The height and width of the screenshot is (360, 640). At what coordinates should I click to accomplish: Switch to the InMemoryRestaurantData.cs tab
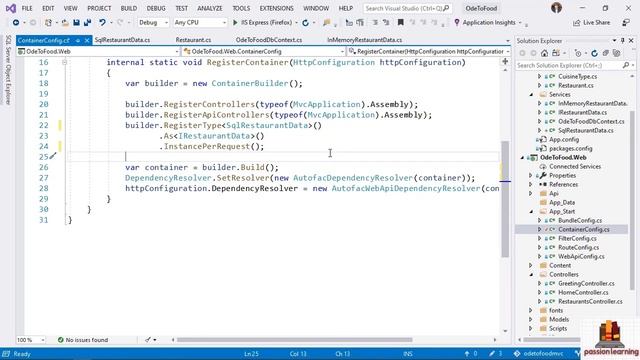pos(364,40)
